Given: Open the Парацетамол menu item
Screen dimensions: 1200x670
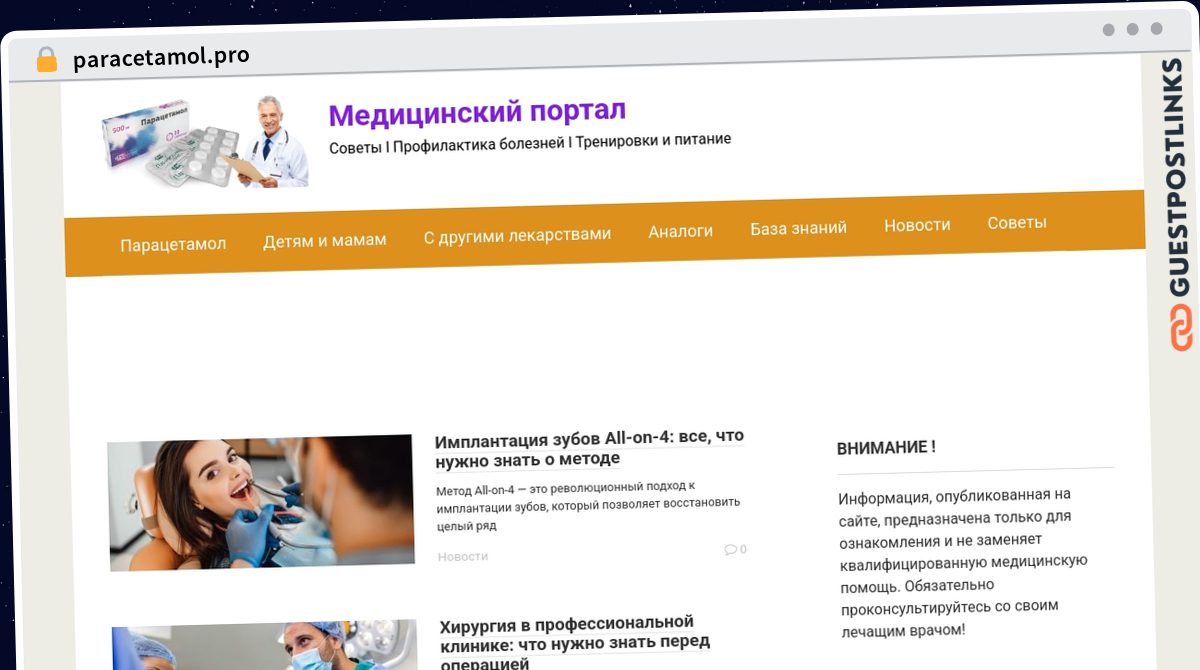Looking at the screenshot, I should [173, 244].
